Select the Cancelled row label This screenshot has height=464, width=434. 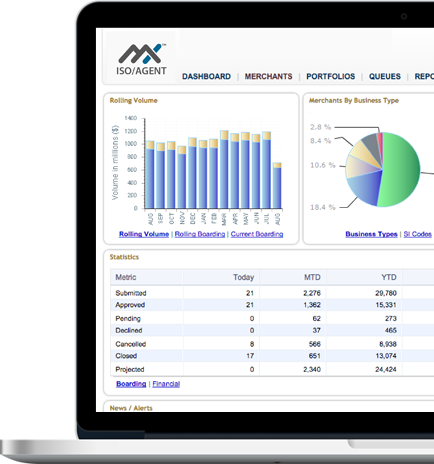(x=131, y=344)
